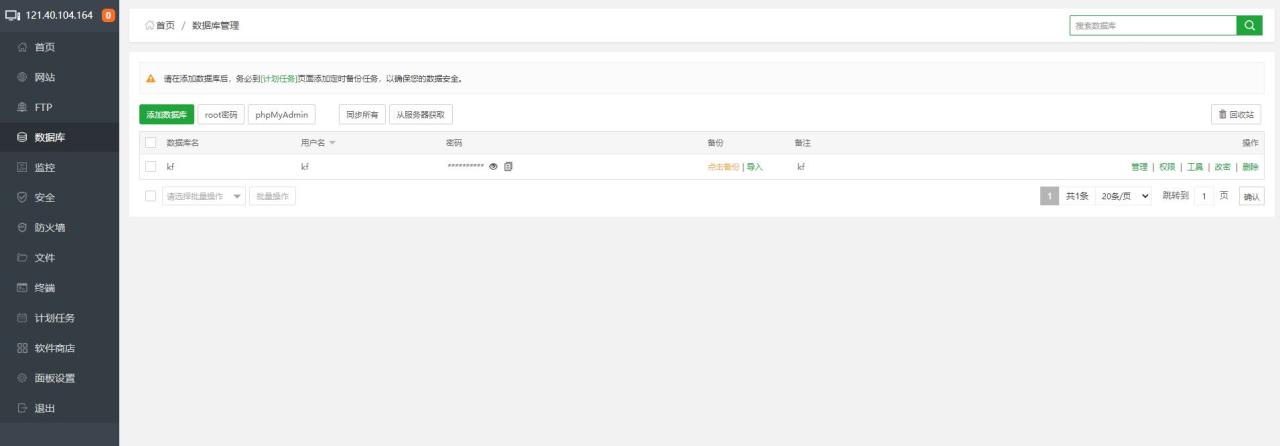This screenshot has width=1280, height=446.
Task: Click the 同步所有 button
Action: click(x=362, y=114)
